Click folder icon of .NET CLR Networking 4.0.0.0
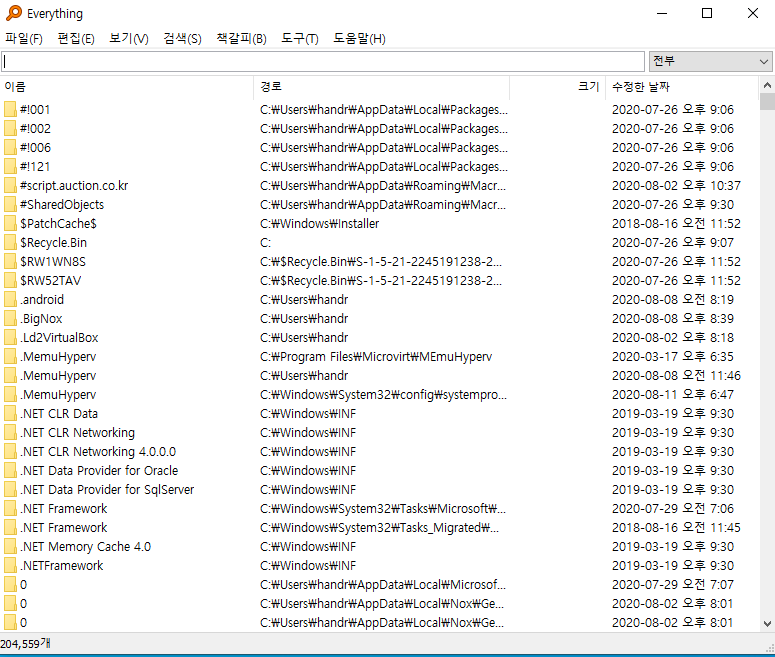This screenshot has width=775, height=657. (x=10, y=452)
